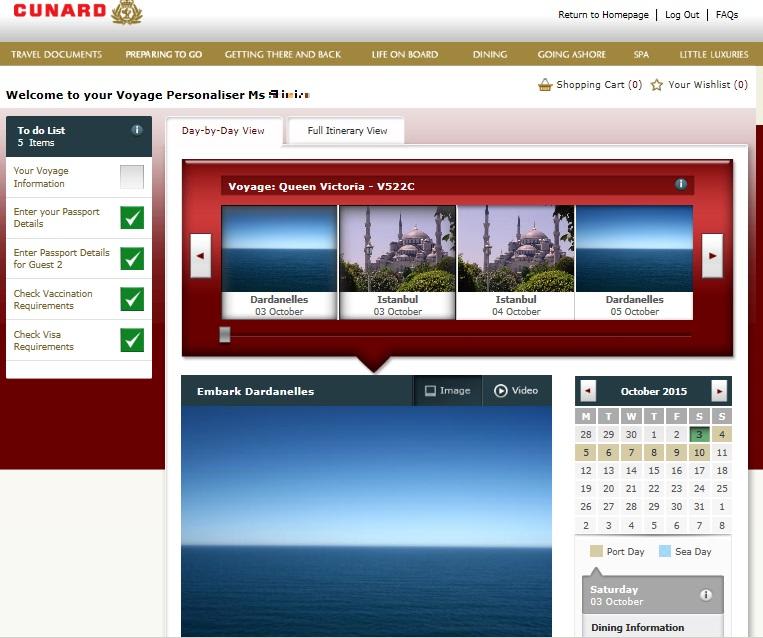Go to next calendar month
Viewport: 763px width, 638px height.
pos(719,391)
